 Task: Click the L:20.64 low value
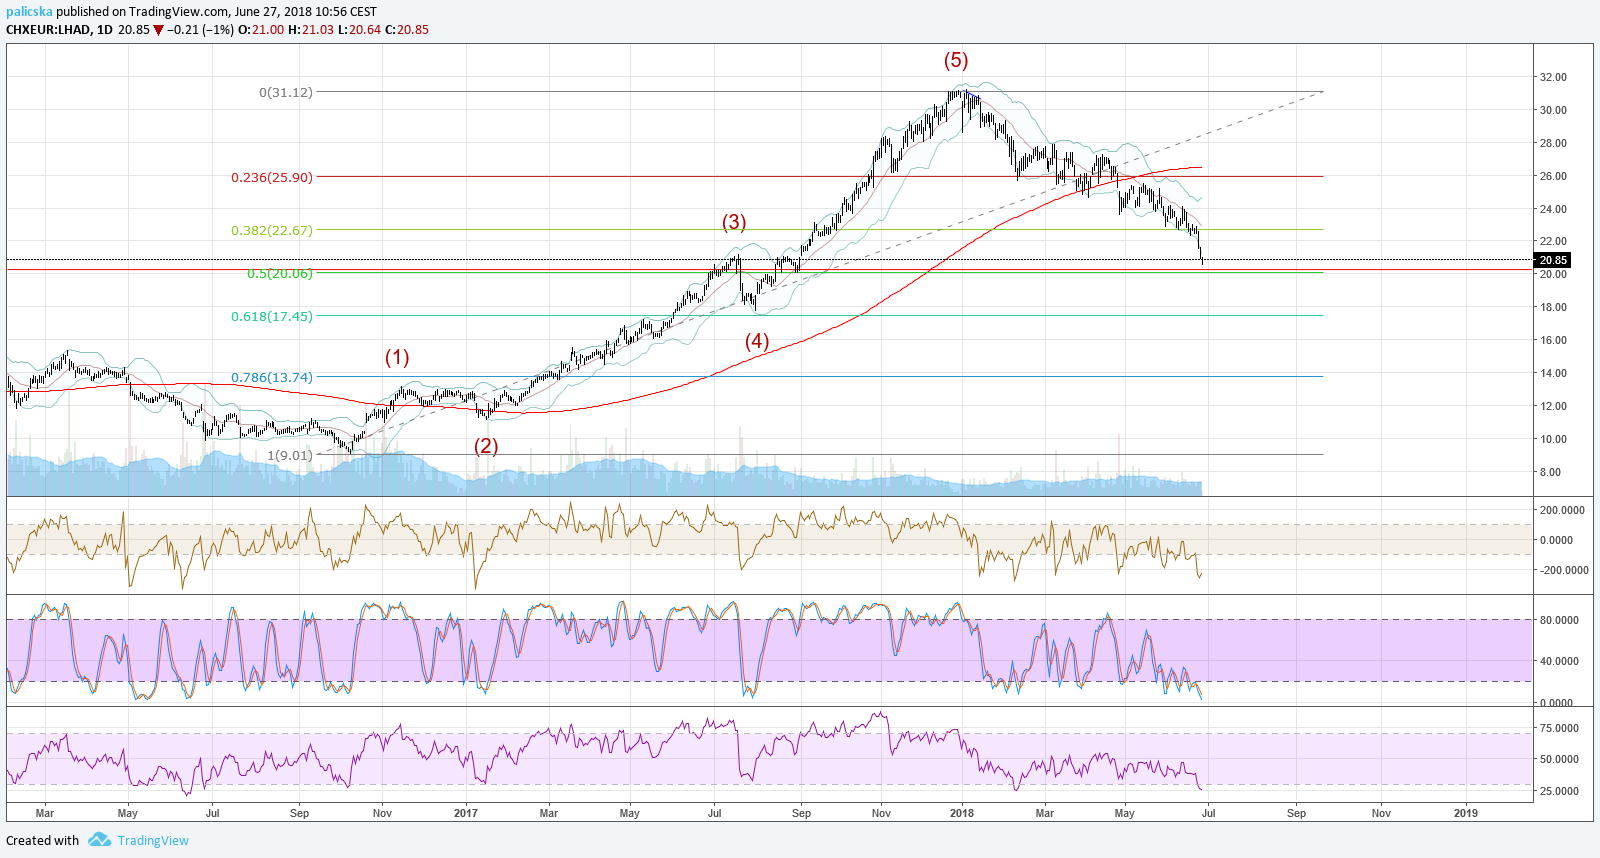click(x=359, y=30)
